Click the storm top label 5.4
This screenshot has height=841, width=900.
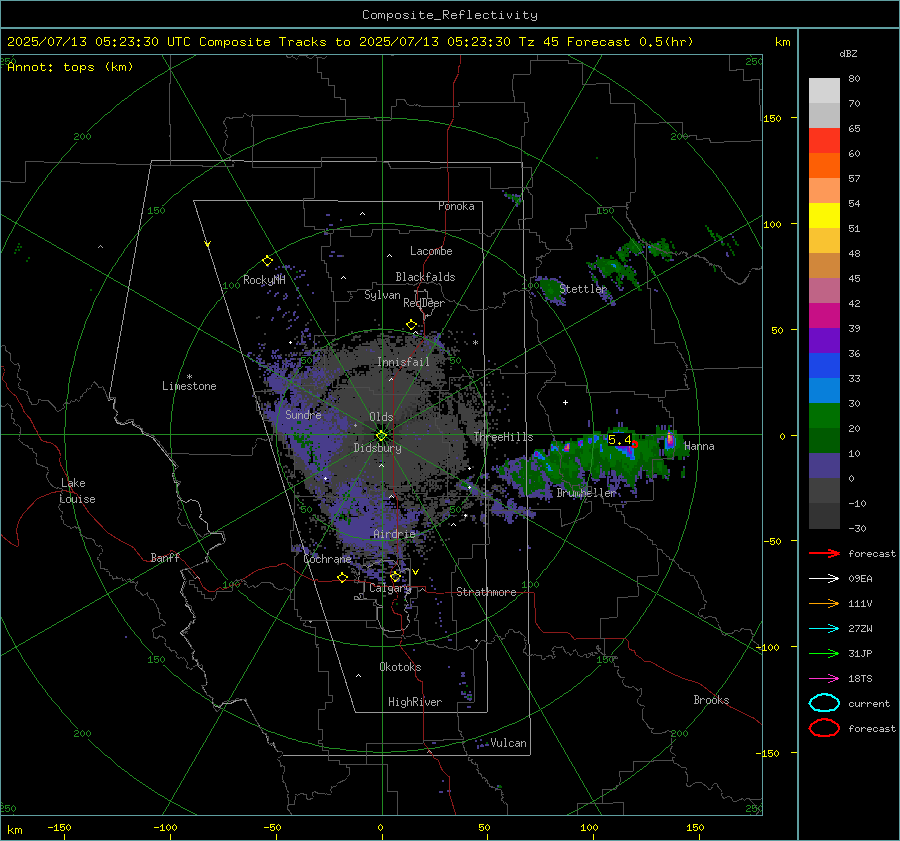[x=619, y=440]
